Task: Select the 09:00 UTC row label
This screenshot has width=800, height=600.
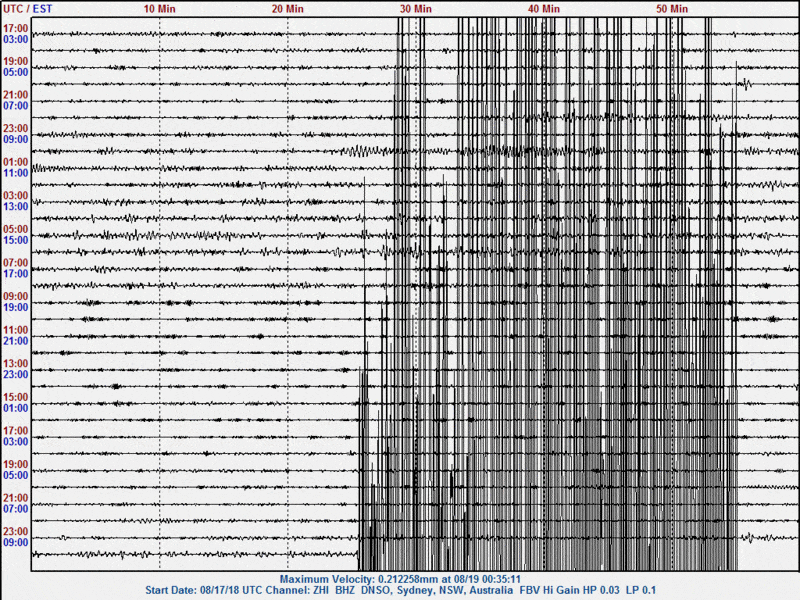Action: tap(15, 296)
